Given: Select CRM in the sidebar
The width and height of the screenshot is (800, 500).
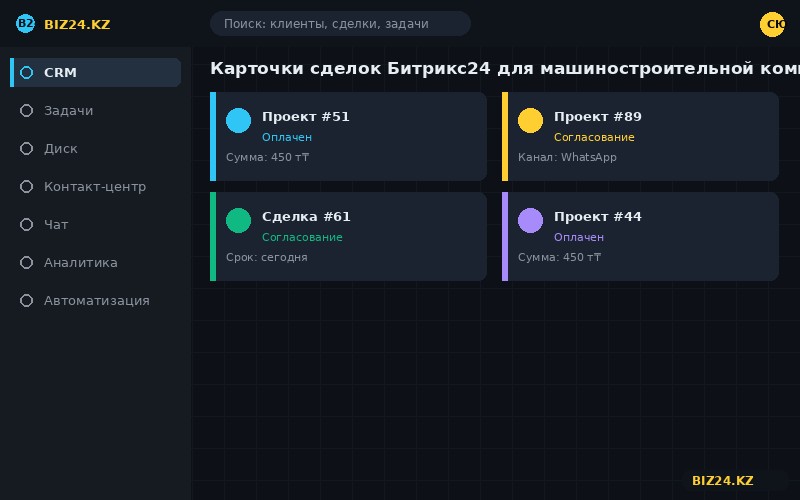Looking at the screenshot, I should [x=95, y=72].
